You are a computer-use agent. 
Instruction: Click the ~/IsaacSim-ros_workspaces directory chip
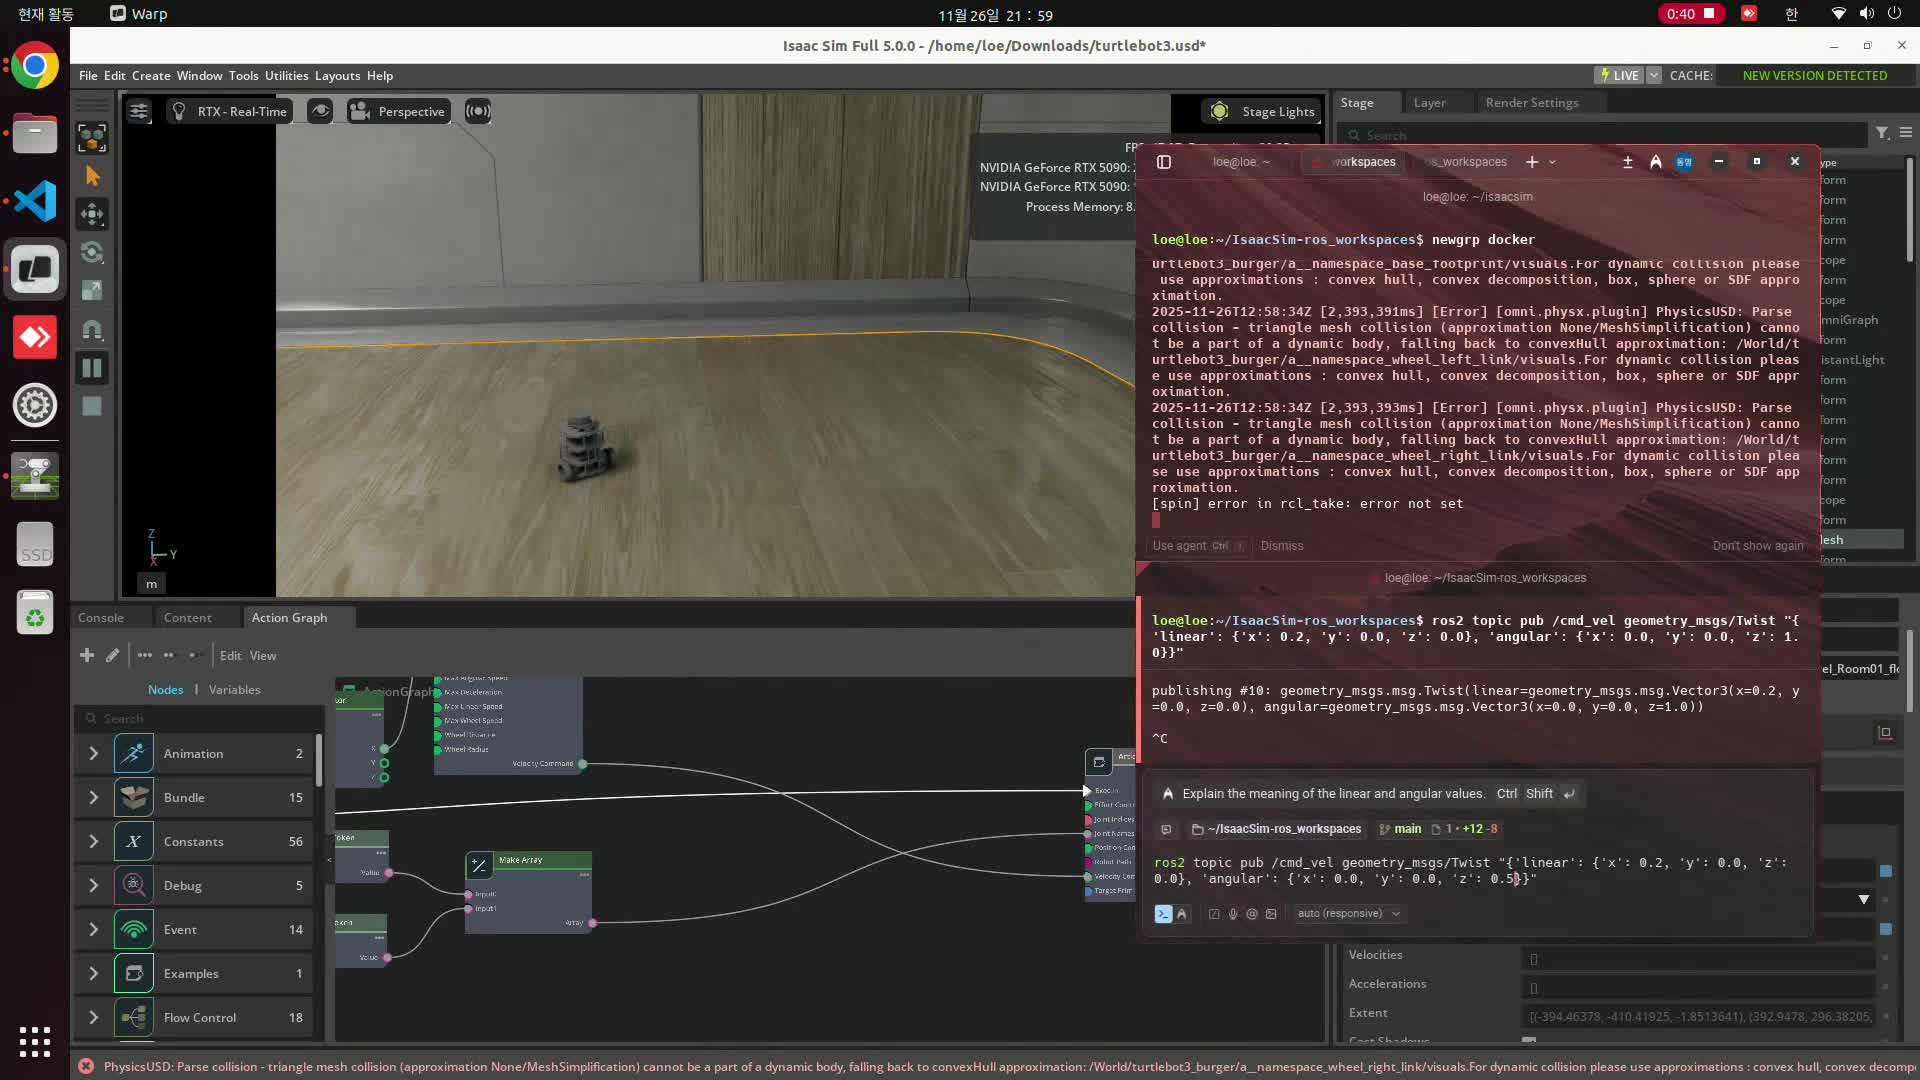pyautogui.click(x=1276, y=829)
